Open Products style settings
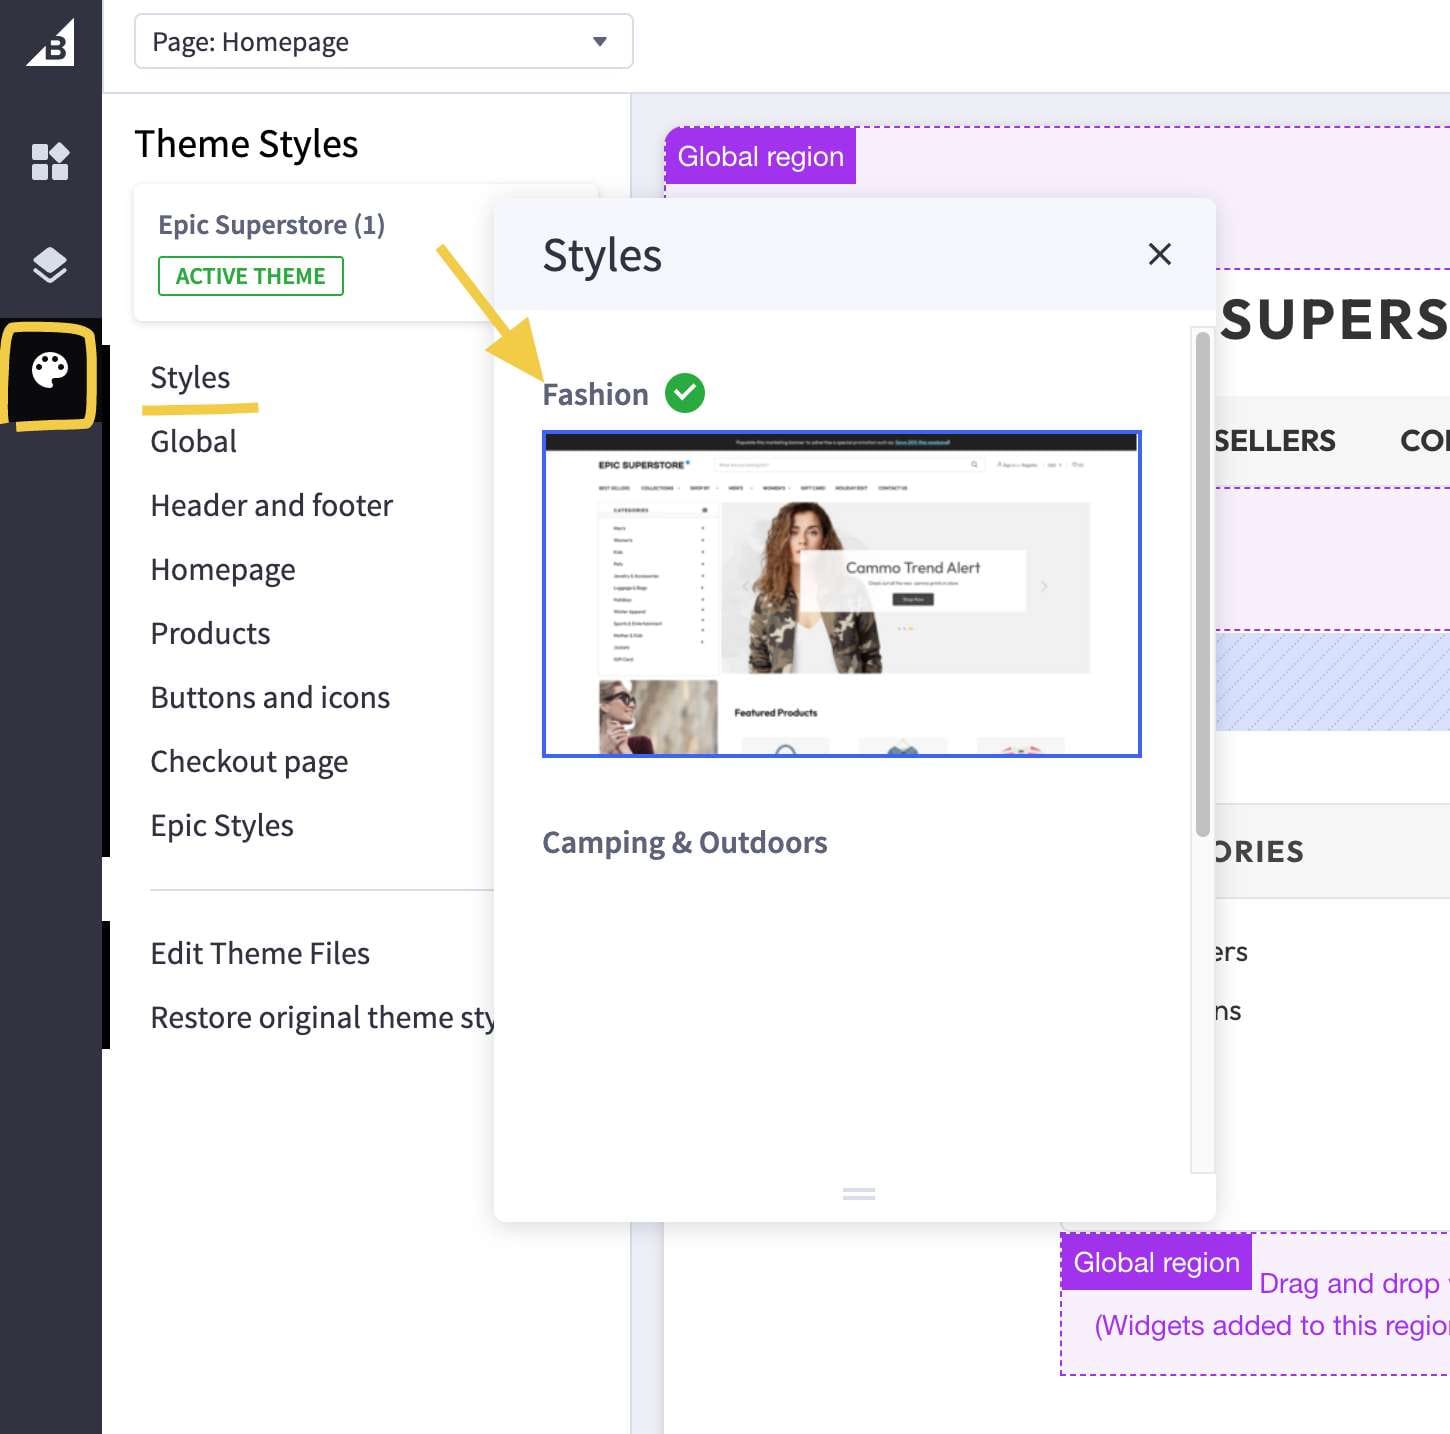This screenshot has height=1434, width=1450. coord(210,634)
